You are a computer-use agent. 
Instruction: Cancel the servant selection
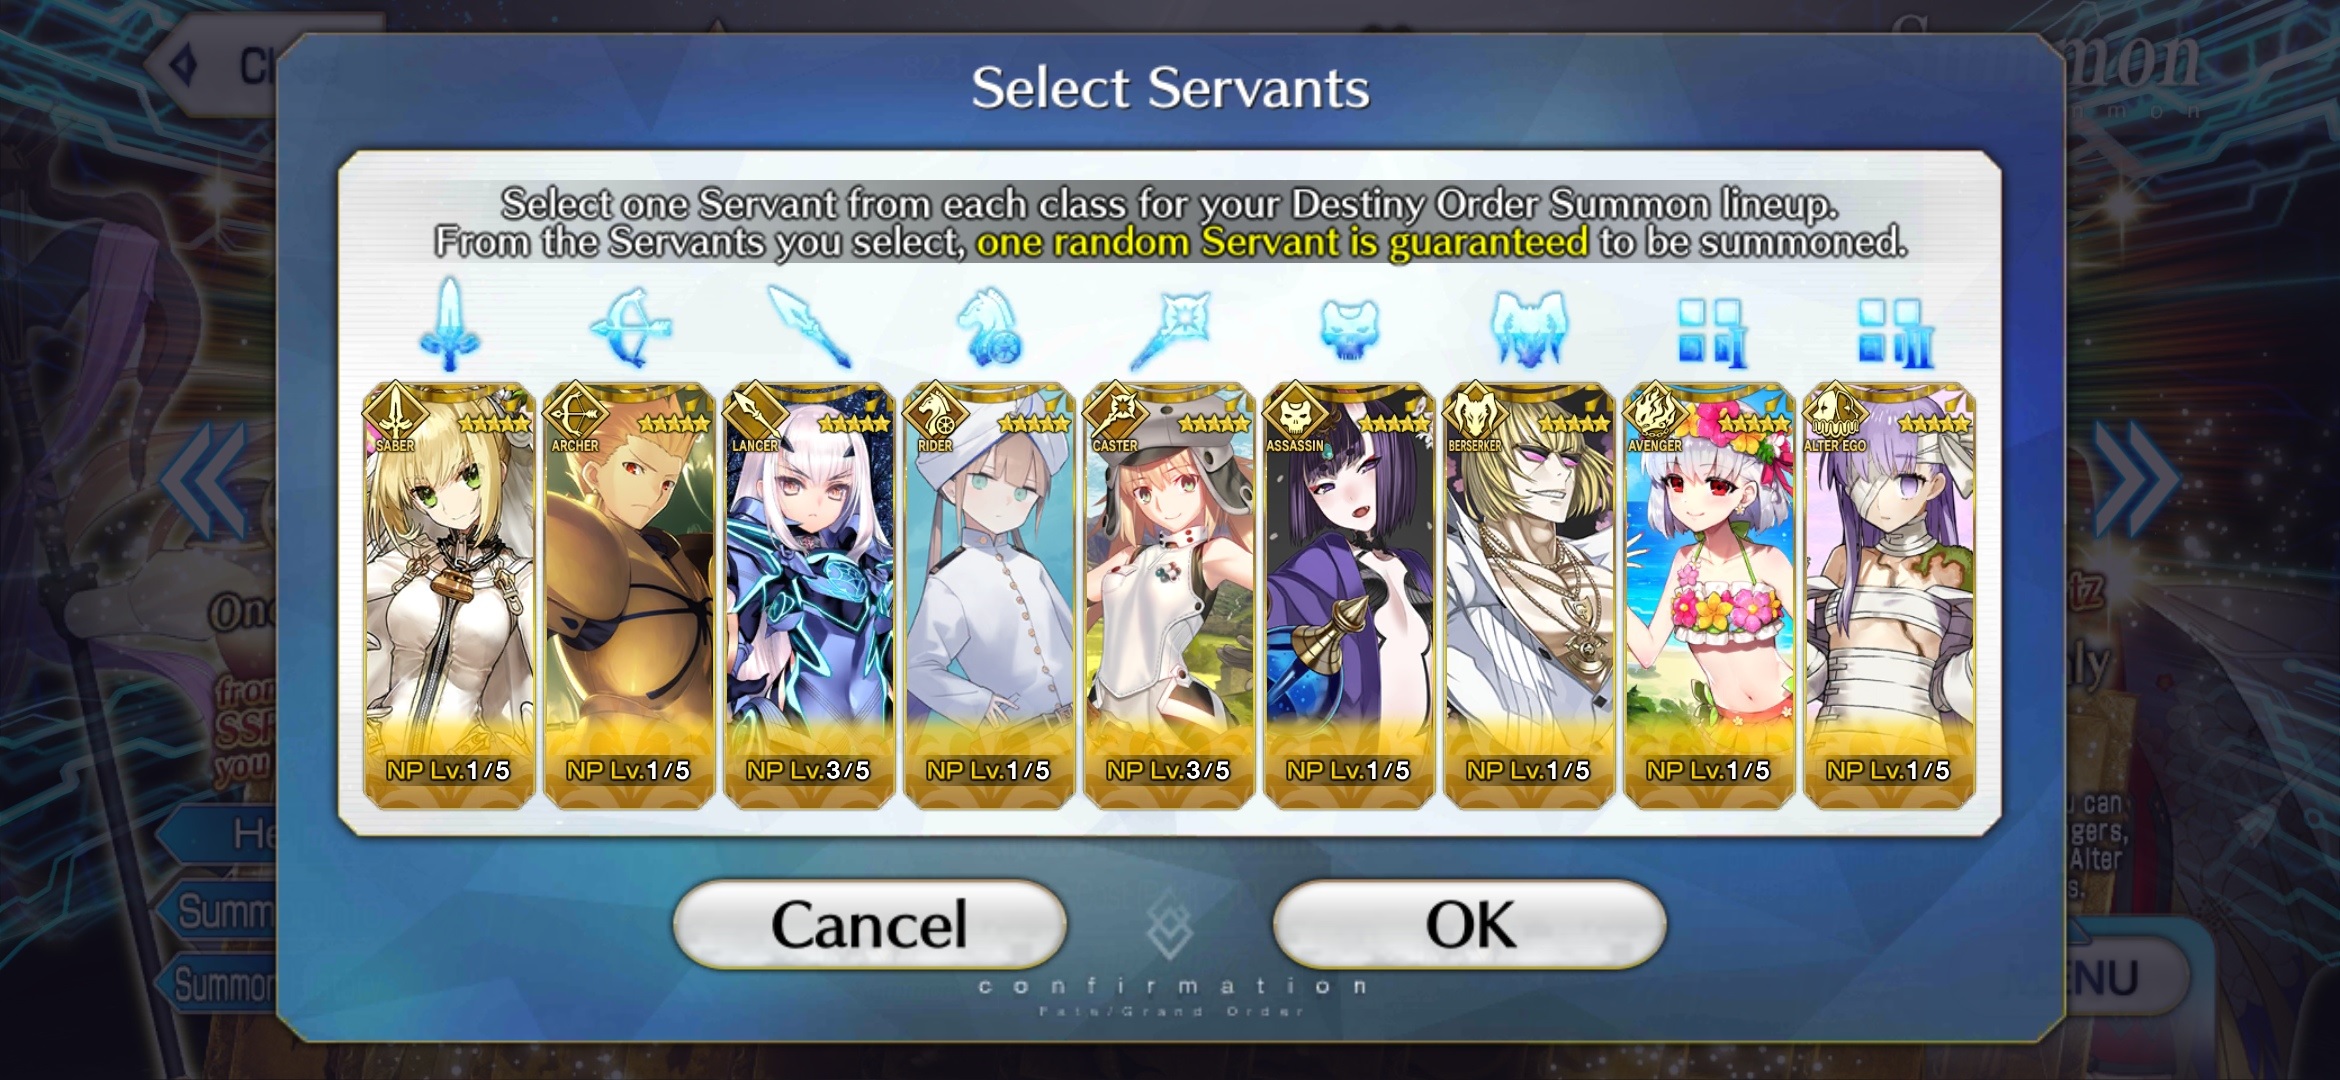tap(870, 924)
